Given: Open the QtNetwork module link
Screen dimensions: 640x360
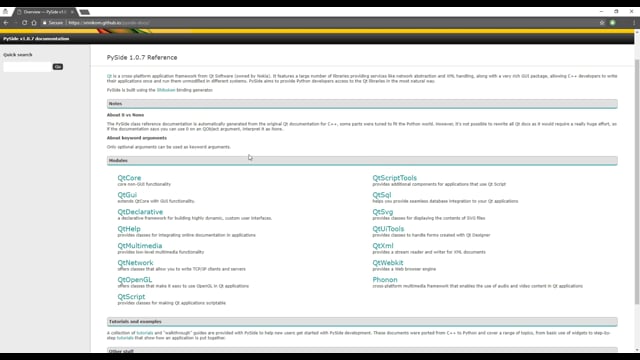Looking at the screenshot, I should click(x=135, y=263).
